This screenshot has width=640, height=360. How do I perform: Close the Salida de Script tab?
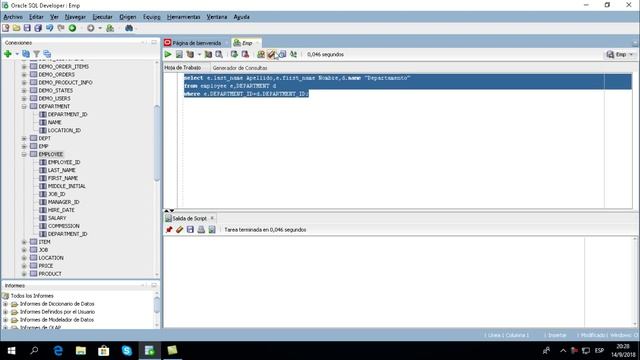212,218
